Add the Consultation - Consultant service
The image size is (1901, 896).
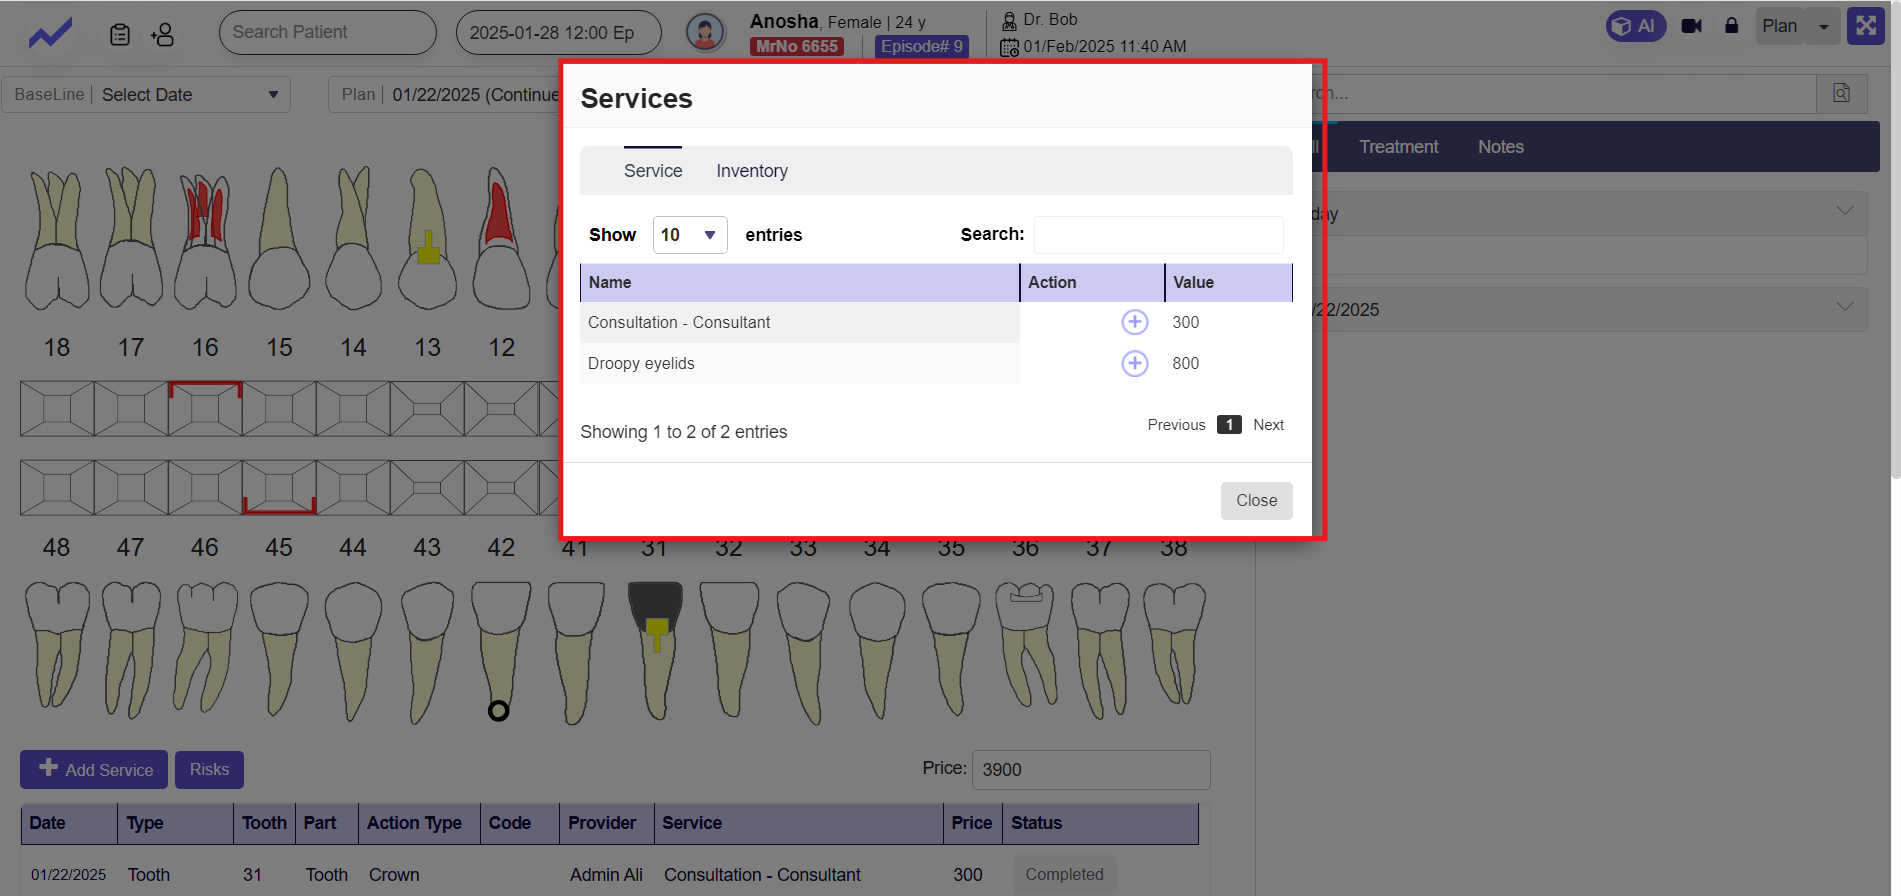coord(1134,322)
